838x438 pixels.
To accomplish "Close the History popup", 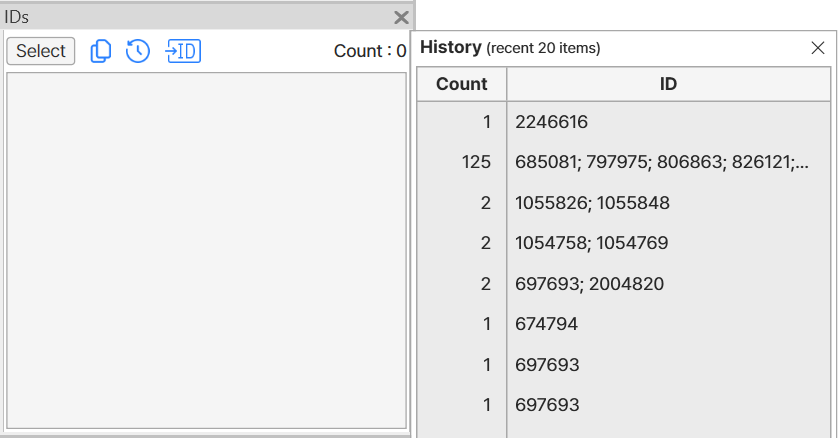I will [x=817, y=47].
